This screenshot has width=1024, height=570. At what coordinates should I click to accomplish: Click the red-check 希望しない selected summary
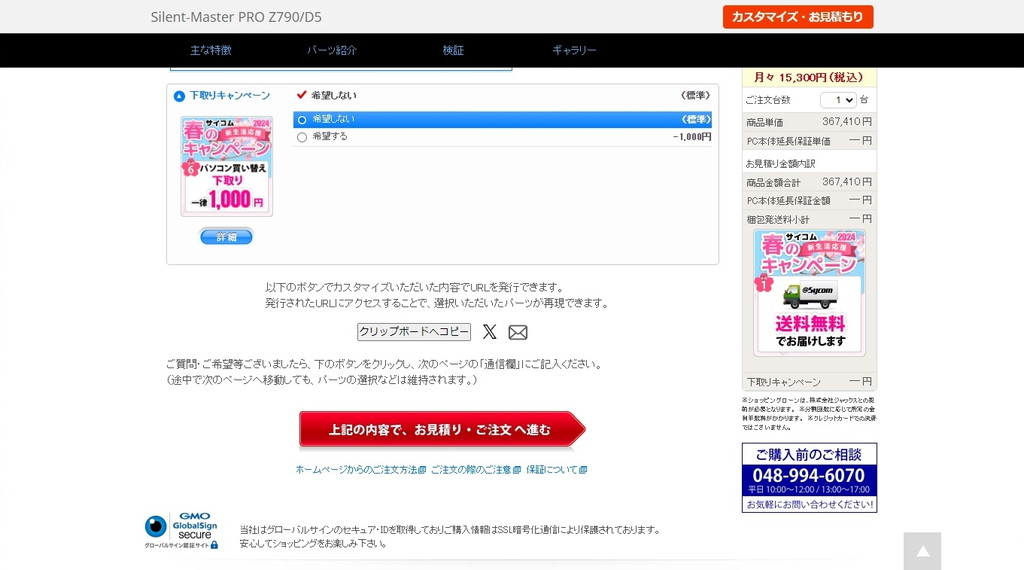tap(327, 95)
